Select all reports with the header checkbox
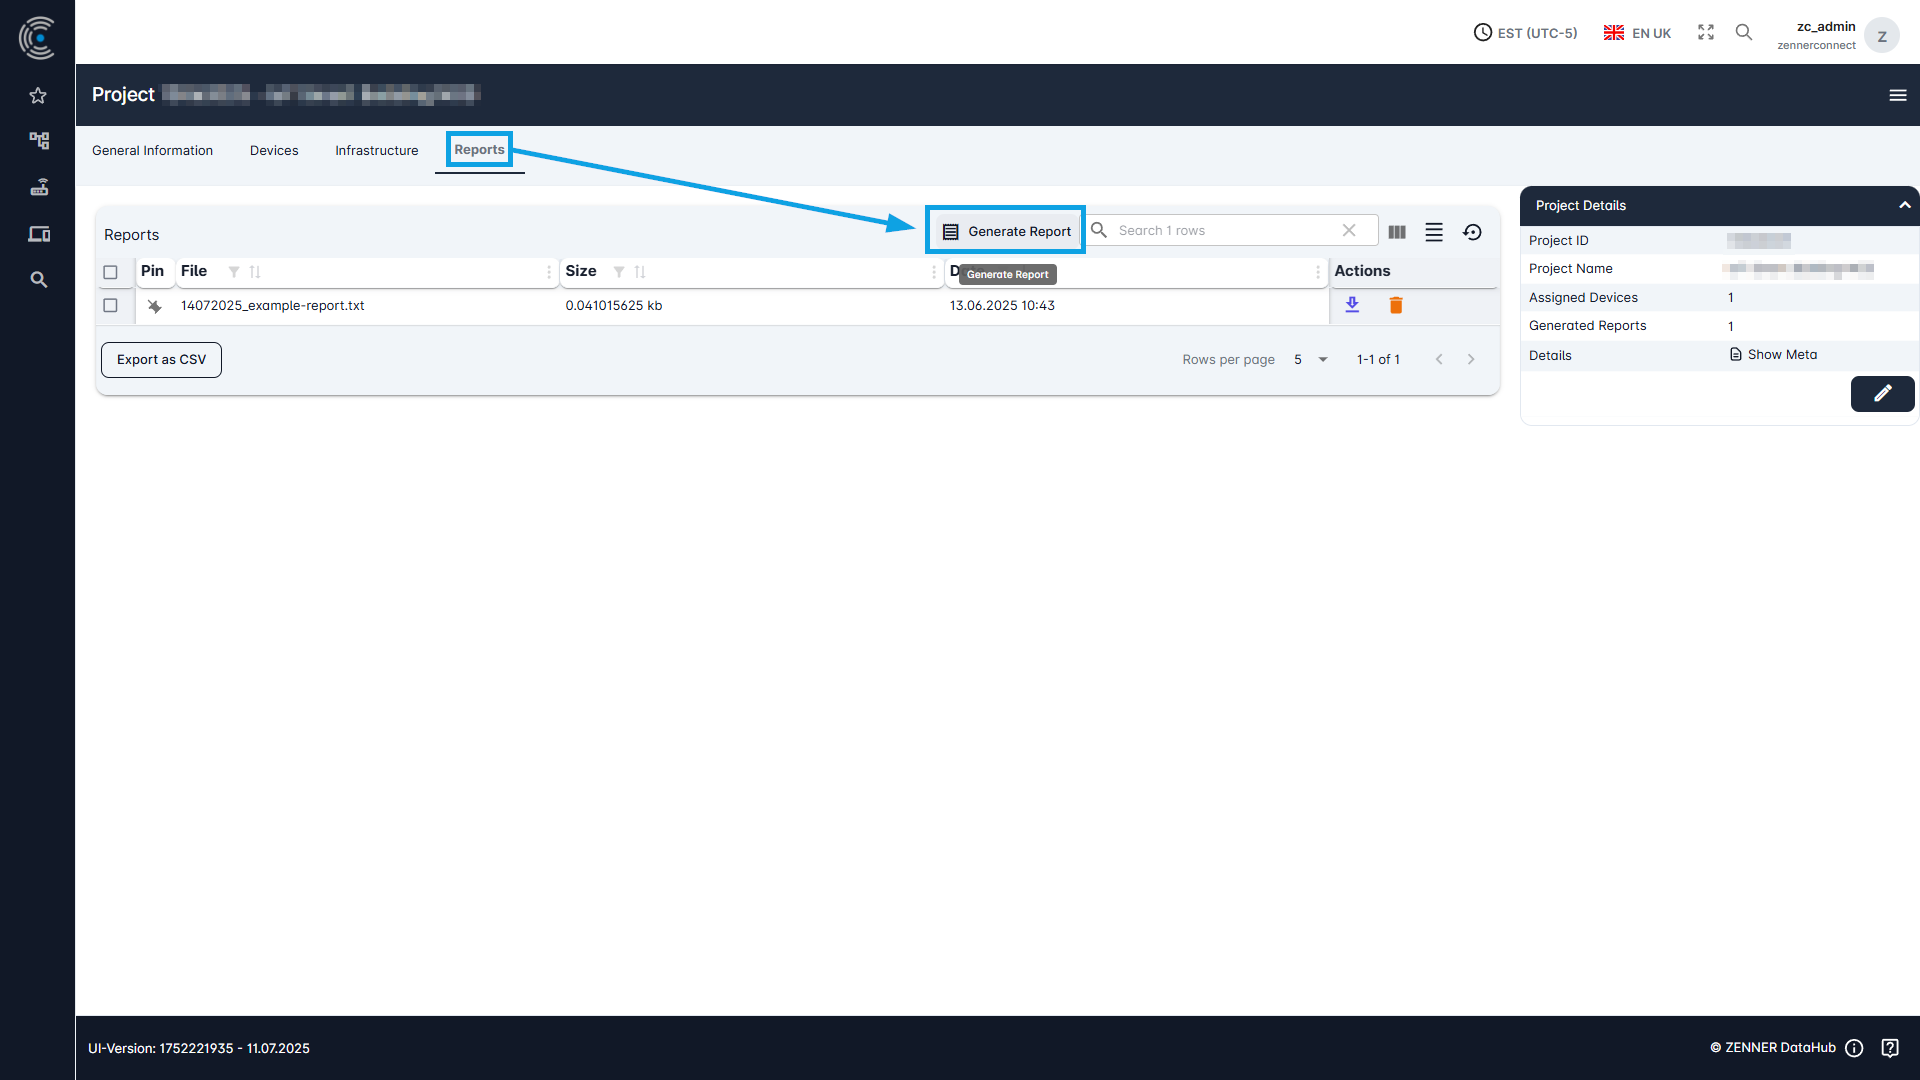Image resolution: width=1920 pixels, height=1080 pixels. pos(110,271)
